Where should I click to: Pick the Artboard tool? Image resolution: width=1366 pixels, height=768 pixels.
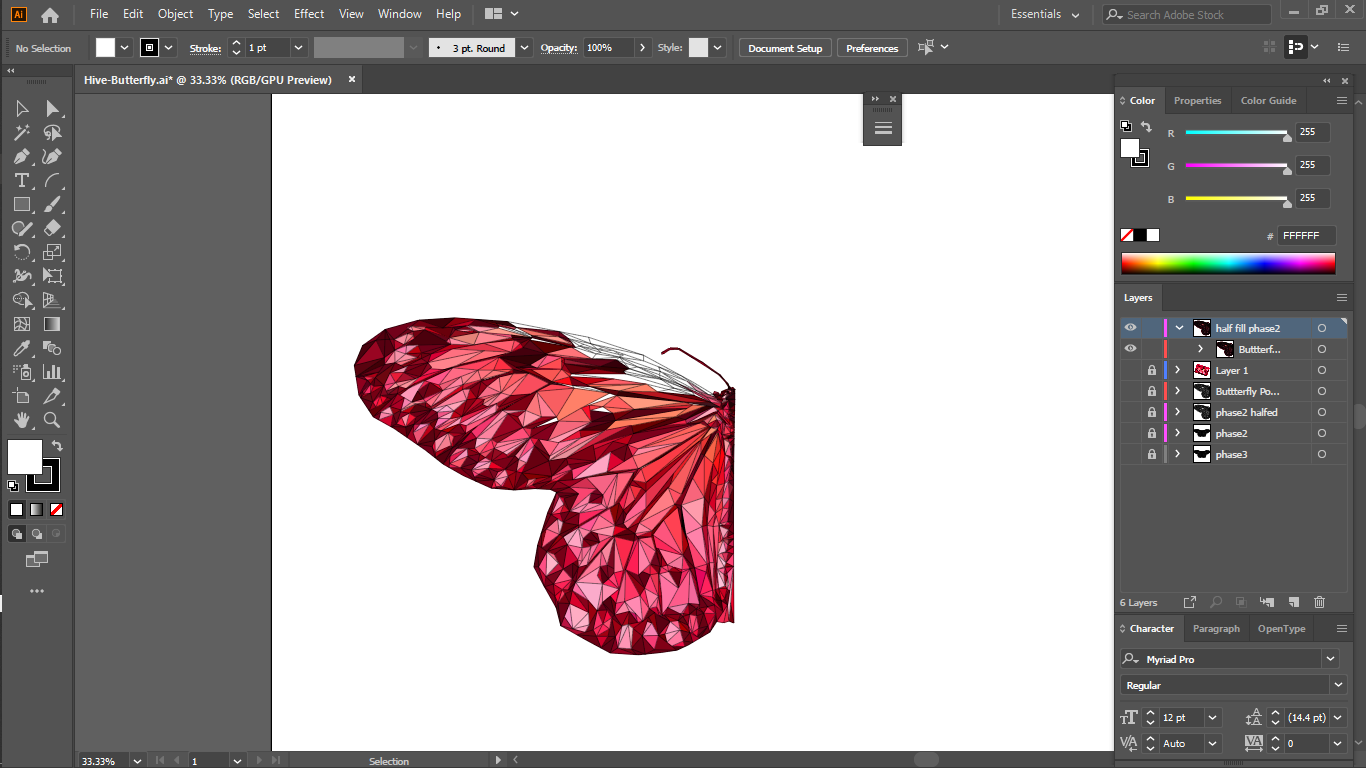(x=22, y=396)
